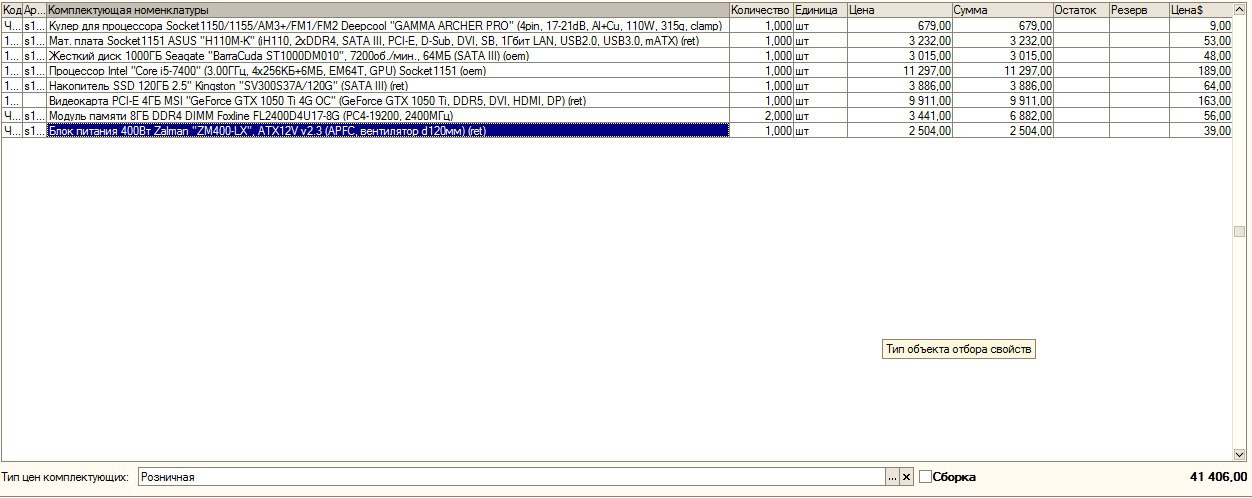The image size is (1252, 498).
Task: Select the Intel Core i5-7400 processor row
Action: coord(385,71)
